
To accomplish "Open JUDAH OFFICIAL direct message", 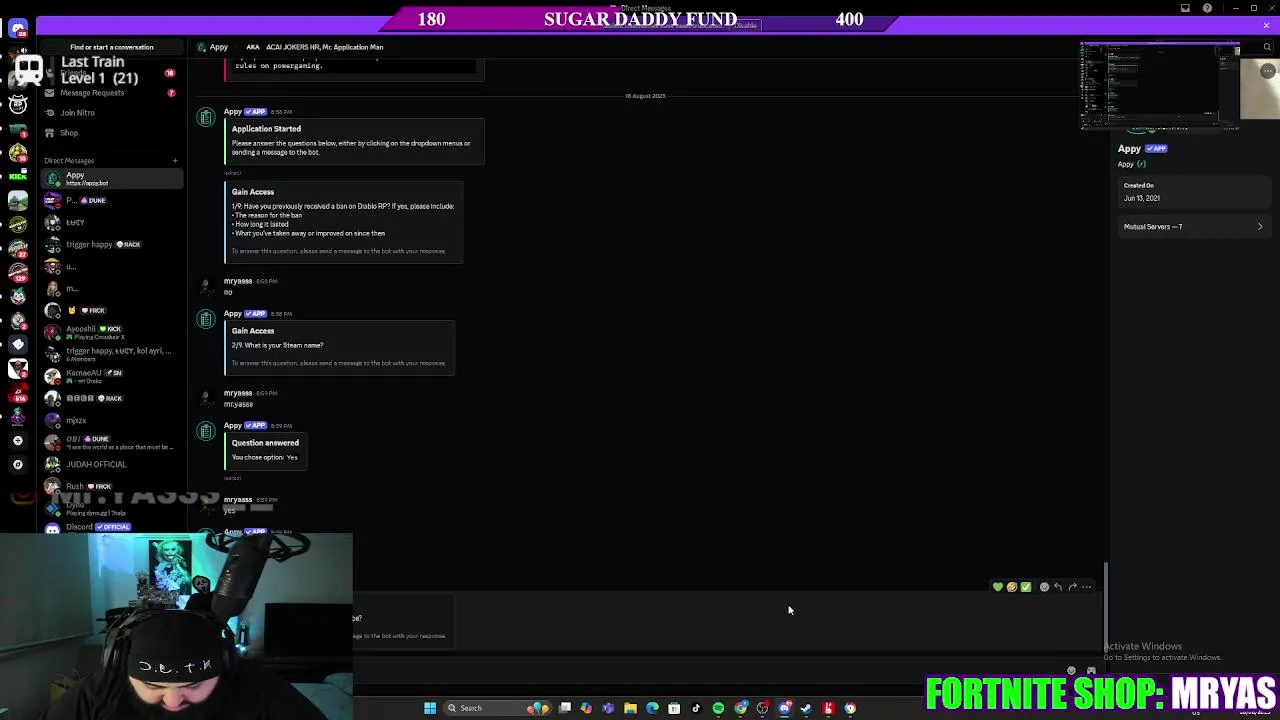I will (x=112, y=464).
